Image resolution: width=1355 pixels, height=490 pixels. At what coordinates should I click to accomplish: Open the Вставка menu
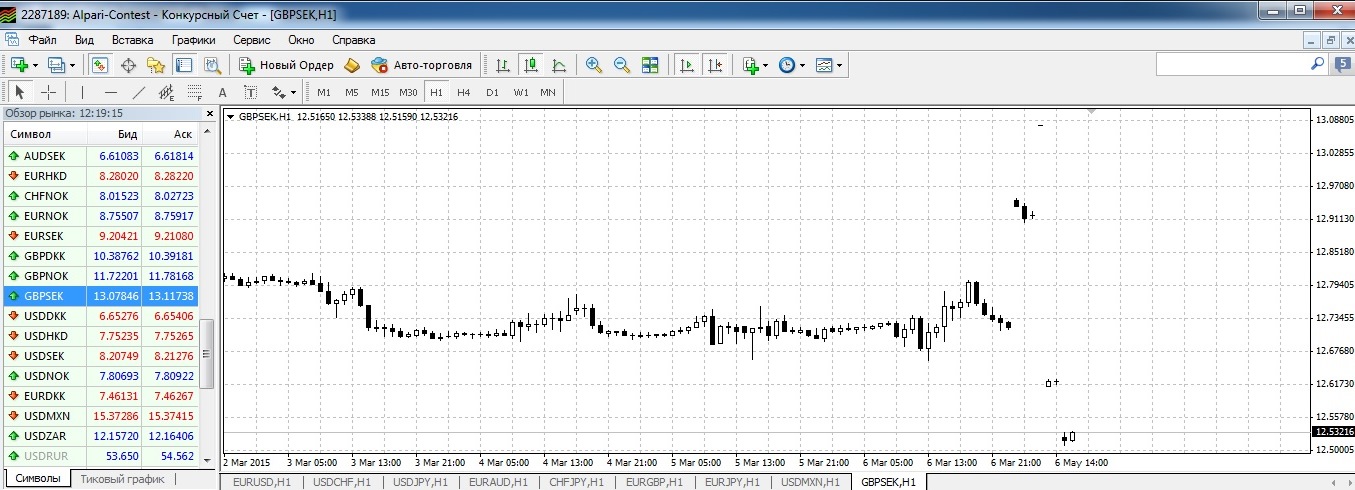(132, 40)
